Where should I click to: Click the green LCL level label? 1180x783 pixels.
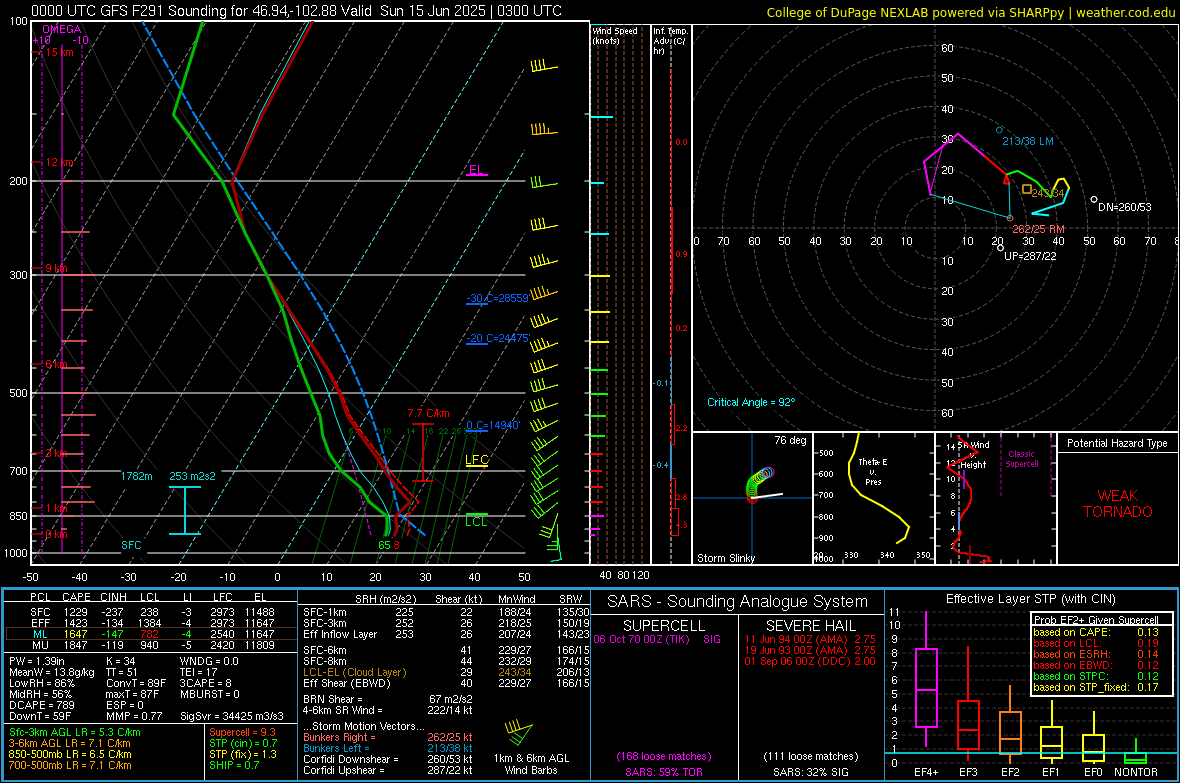(476, 521)
